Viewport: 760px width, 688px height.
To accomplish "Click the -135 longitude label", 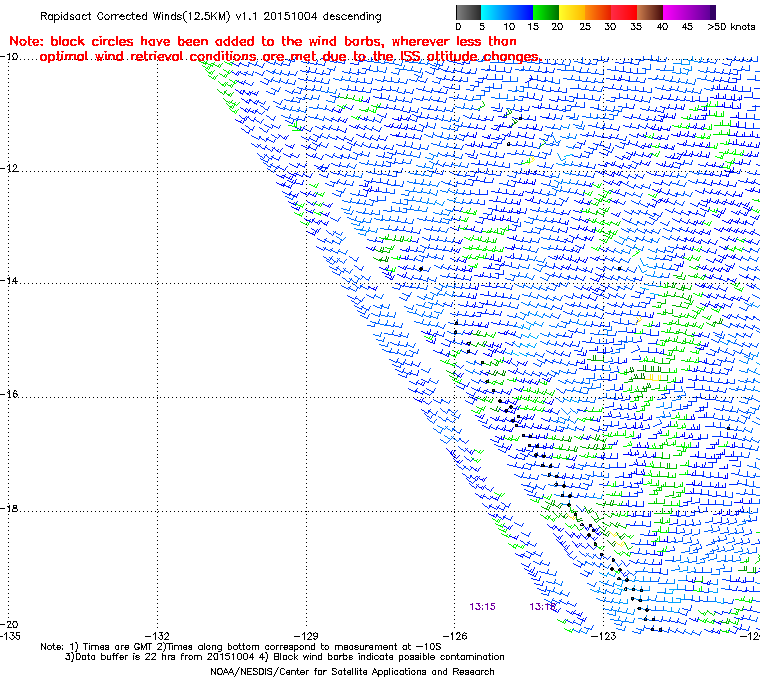I will point(10,636).
